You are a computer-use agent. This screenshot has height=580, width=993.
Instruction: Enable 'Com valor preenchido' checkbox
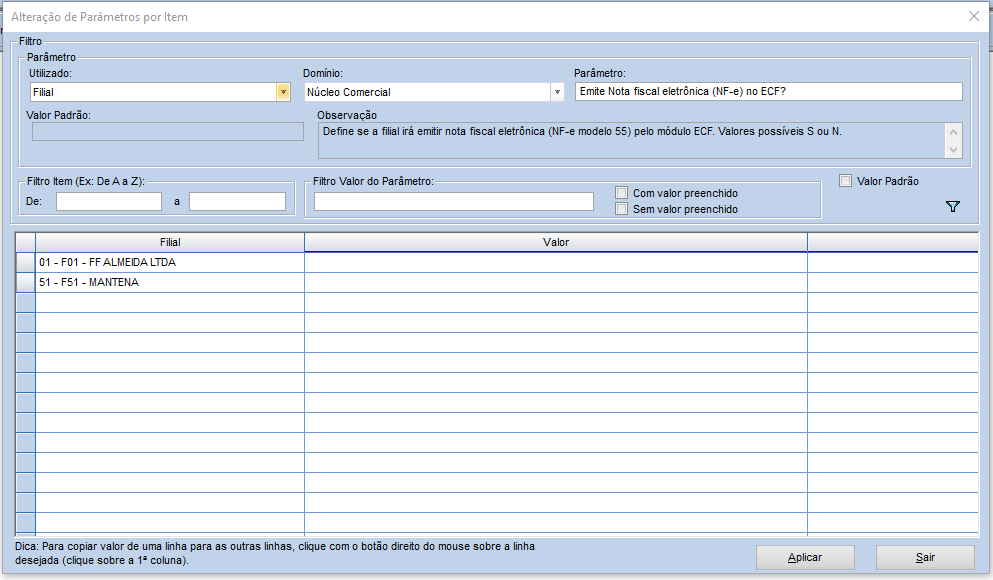tap(622, 193)
